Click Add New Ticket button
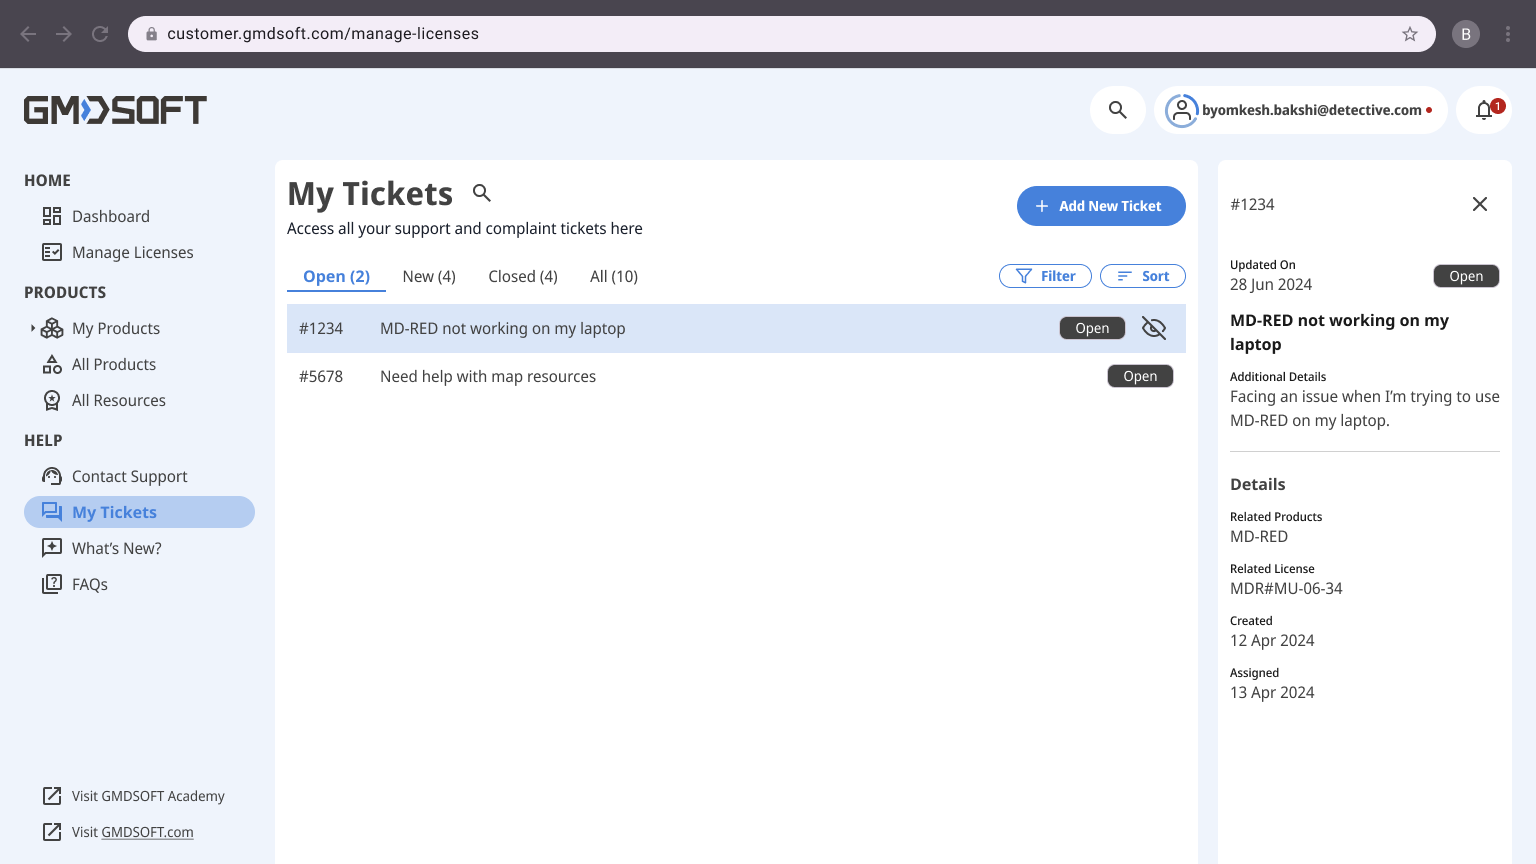The height and width of the screenshot is (864, 1536). point(1101,206)
